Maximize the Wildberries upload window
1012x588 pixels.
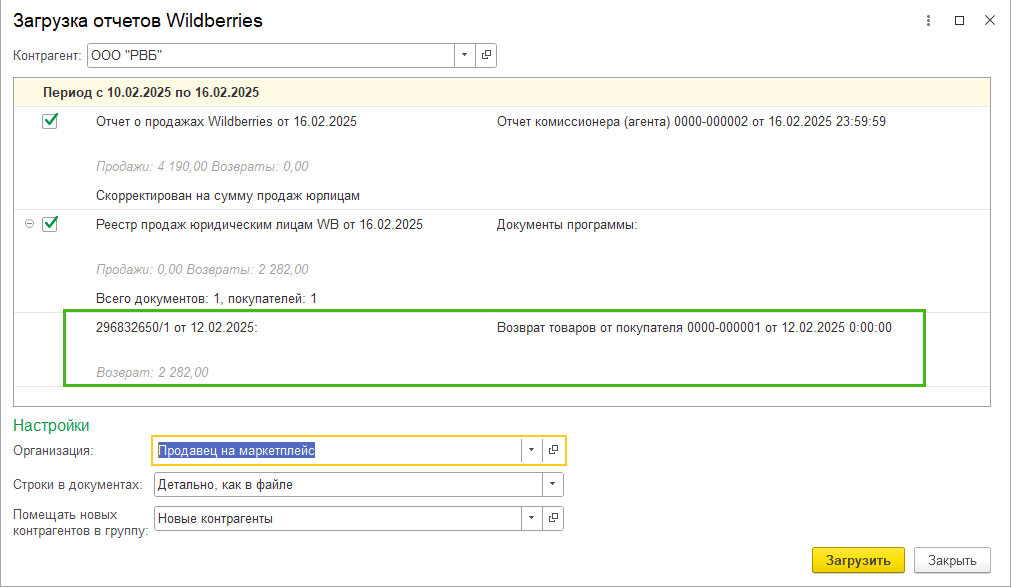coord(959,21)
